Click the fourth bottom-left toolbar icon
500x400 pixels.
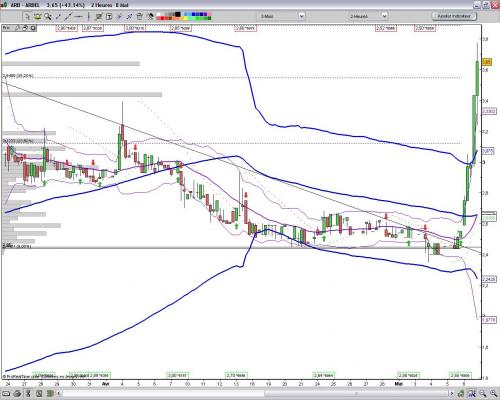click(39, 394)
